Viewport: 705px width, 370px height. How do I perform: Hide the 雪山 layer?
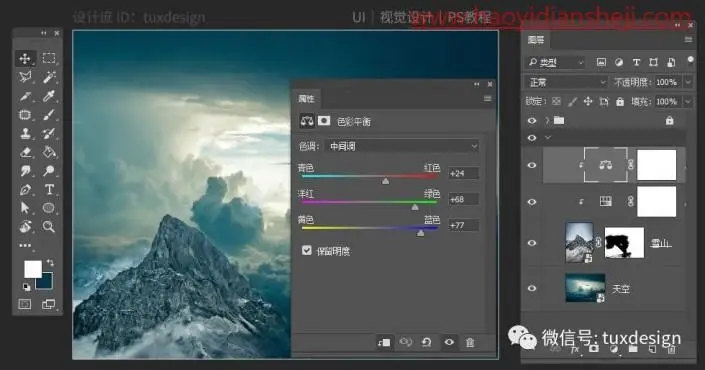tap(532, 243)
